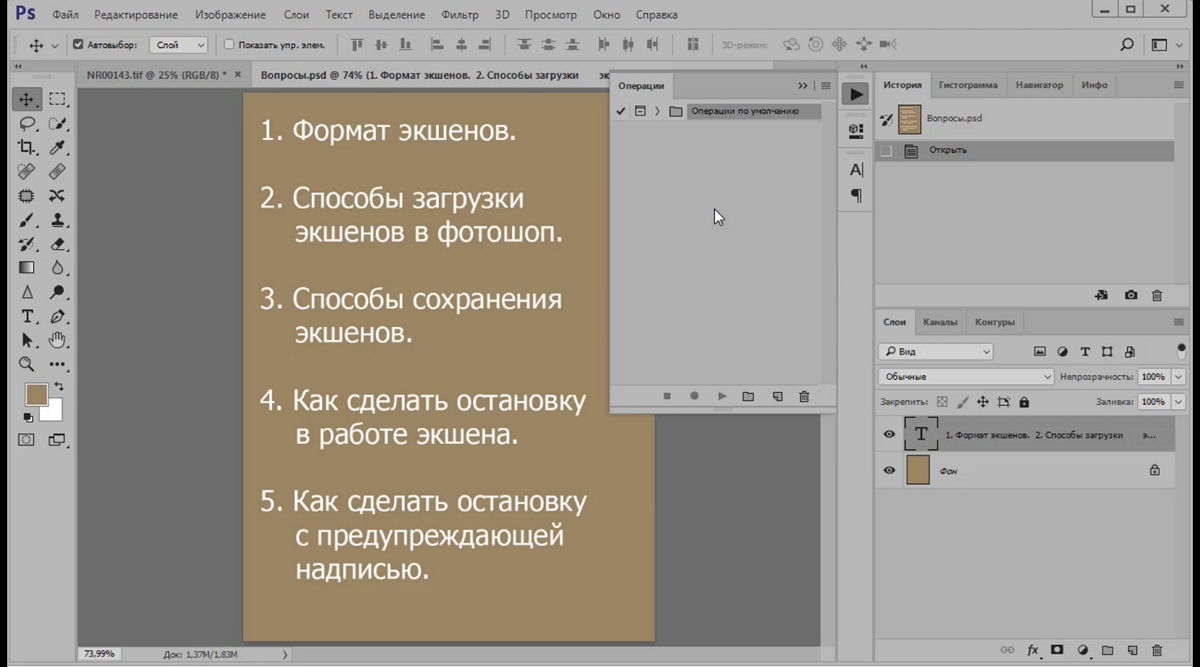Open blend mode Обычные dropdown
The width and height of the screenshot is (1200, 667).
pos(966,377)
